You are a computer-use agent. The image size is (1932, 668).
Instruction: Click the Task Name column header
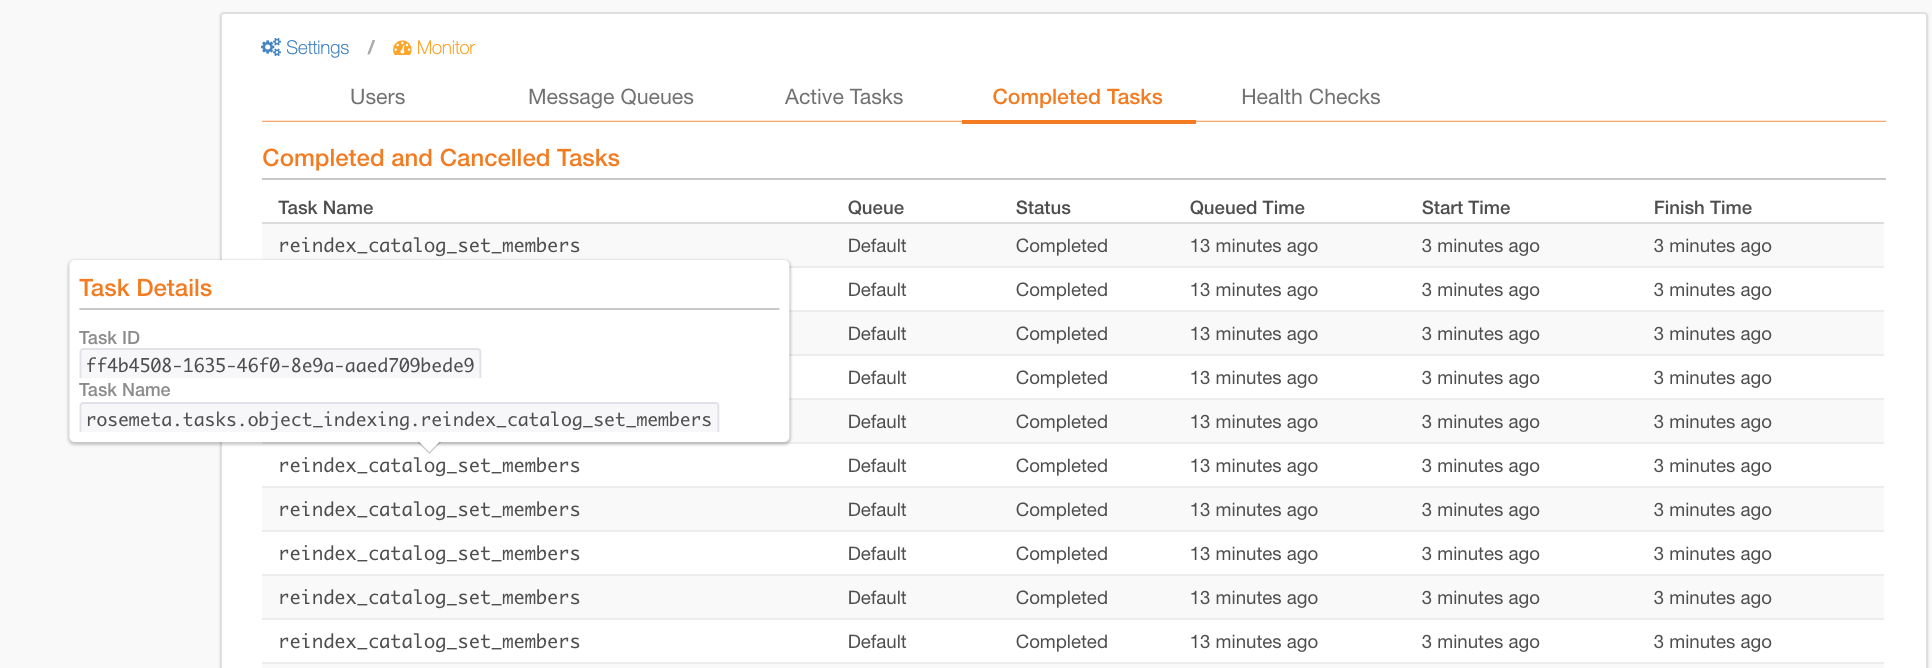(x=326, y=207)
